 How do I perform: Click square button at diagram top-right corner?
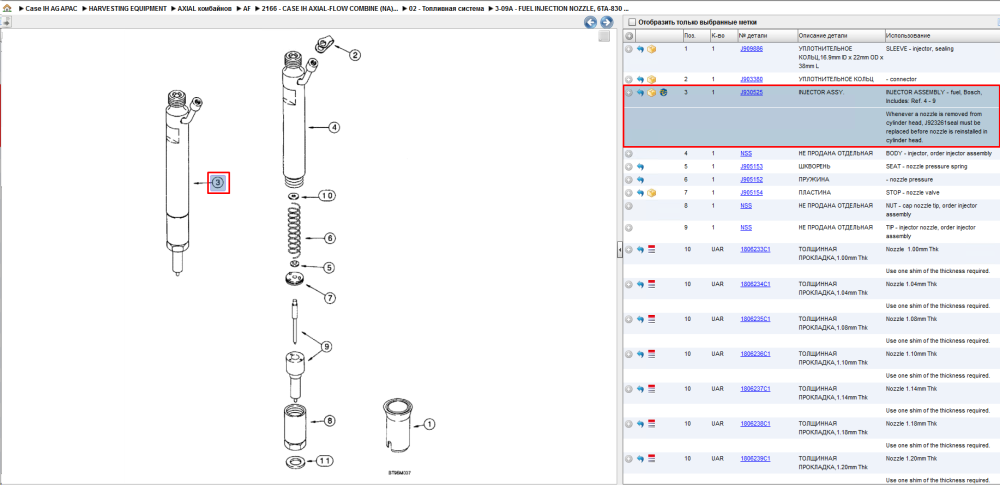(604, 36)
